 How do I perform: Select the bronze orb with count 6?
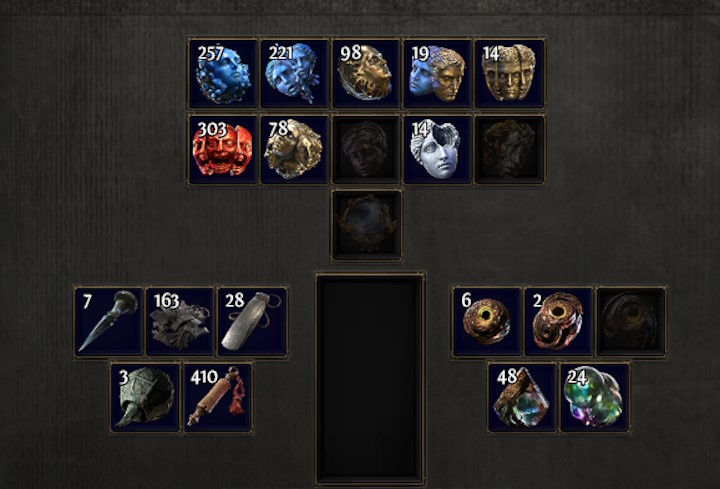[487, 321]
